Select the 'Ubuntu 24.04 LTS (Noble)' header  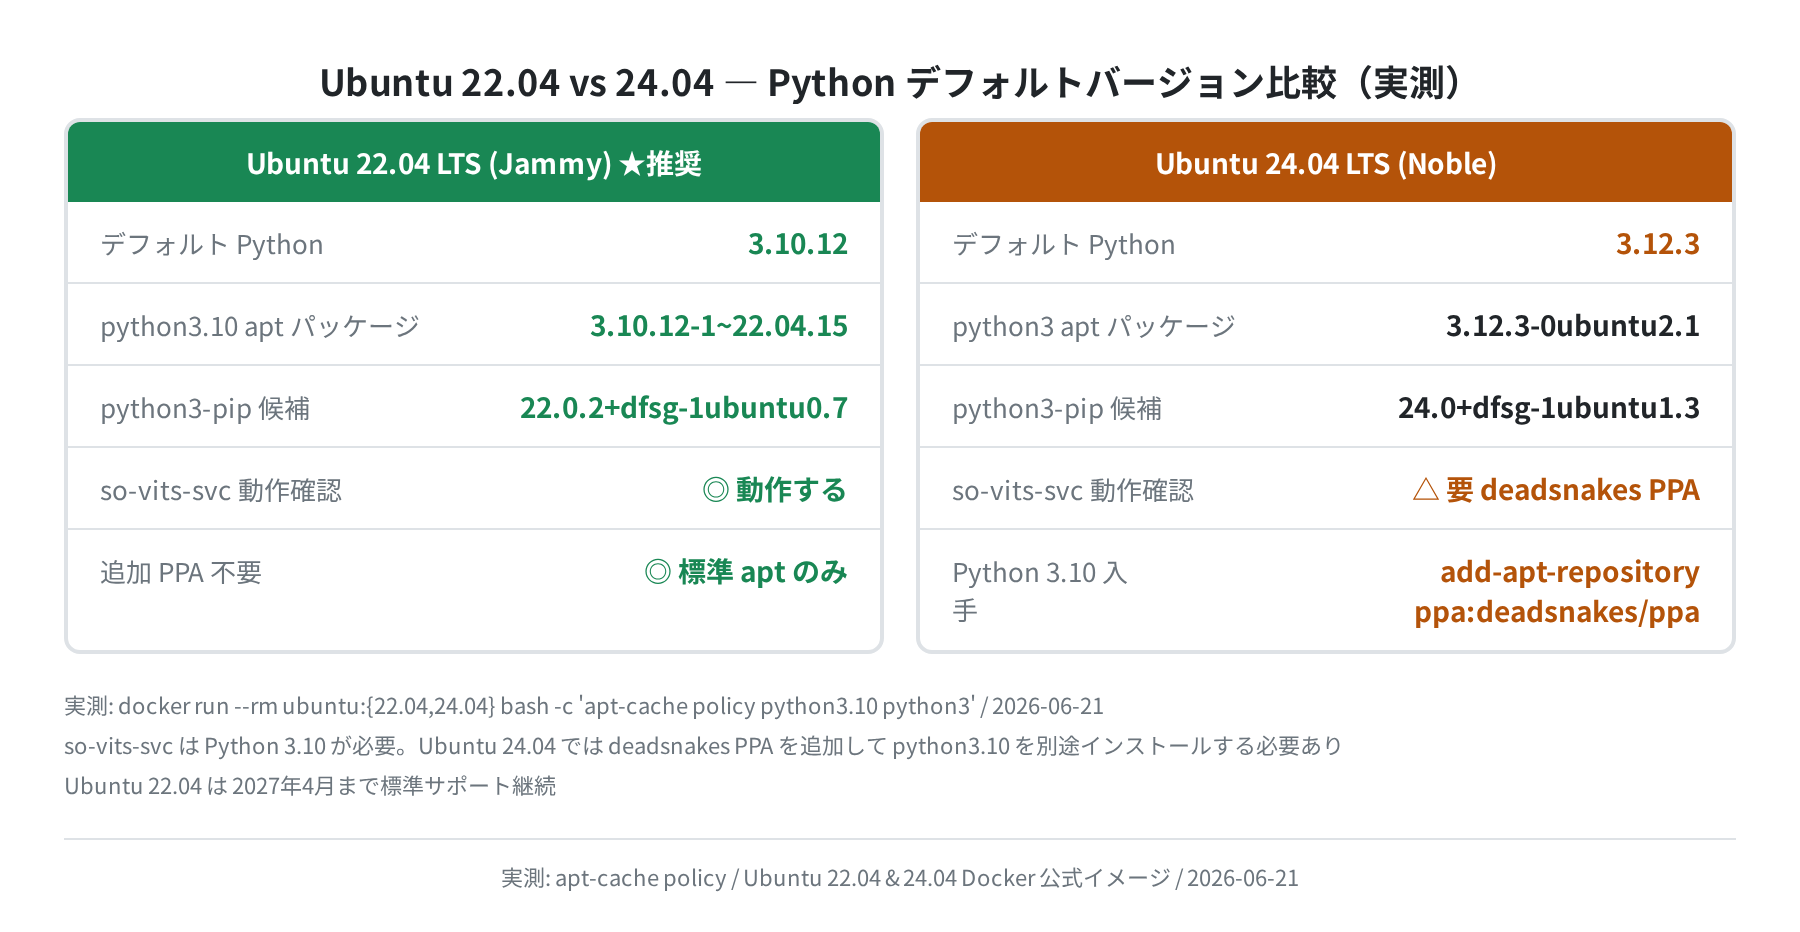point(1326,162)
